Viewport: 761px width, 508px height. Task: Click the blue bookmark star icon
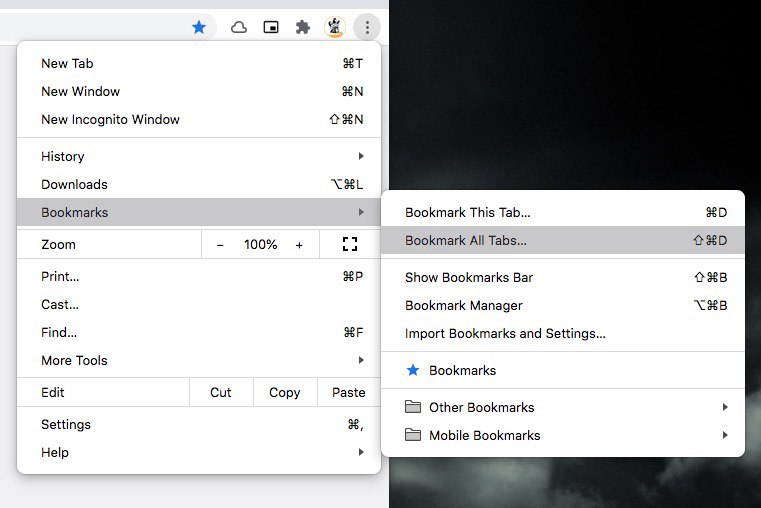(x=199, y=27)
